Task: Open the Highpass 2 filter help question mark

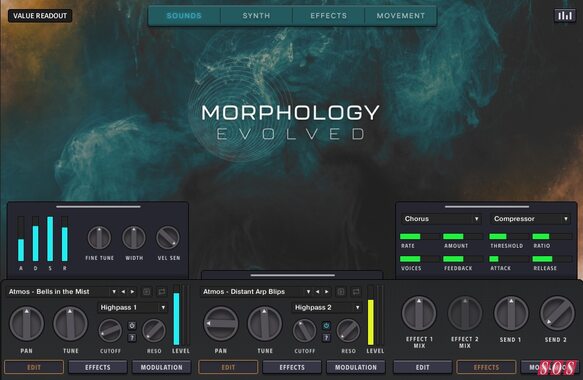Action: [326, 338]
